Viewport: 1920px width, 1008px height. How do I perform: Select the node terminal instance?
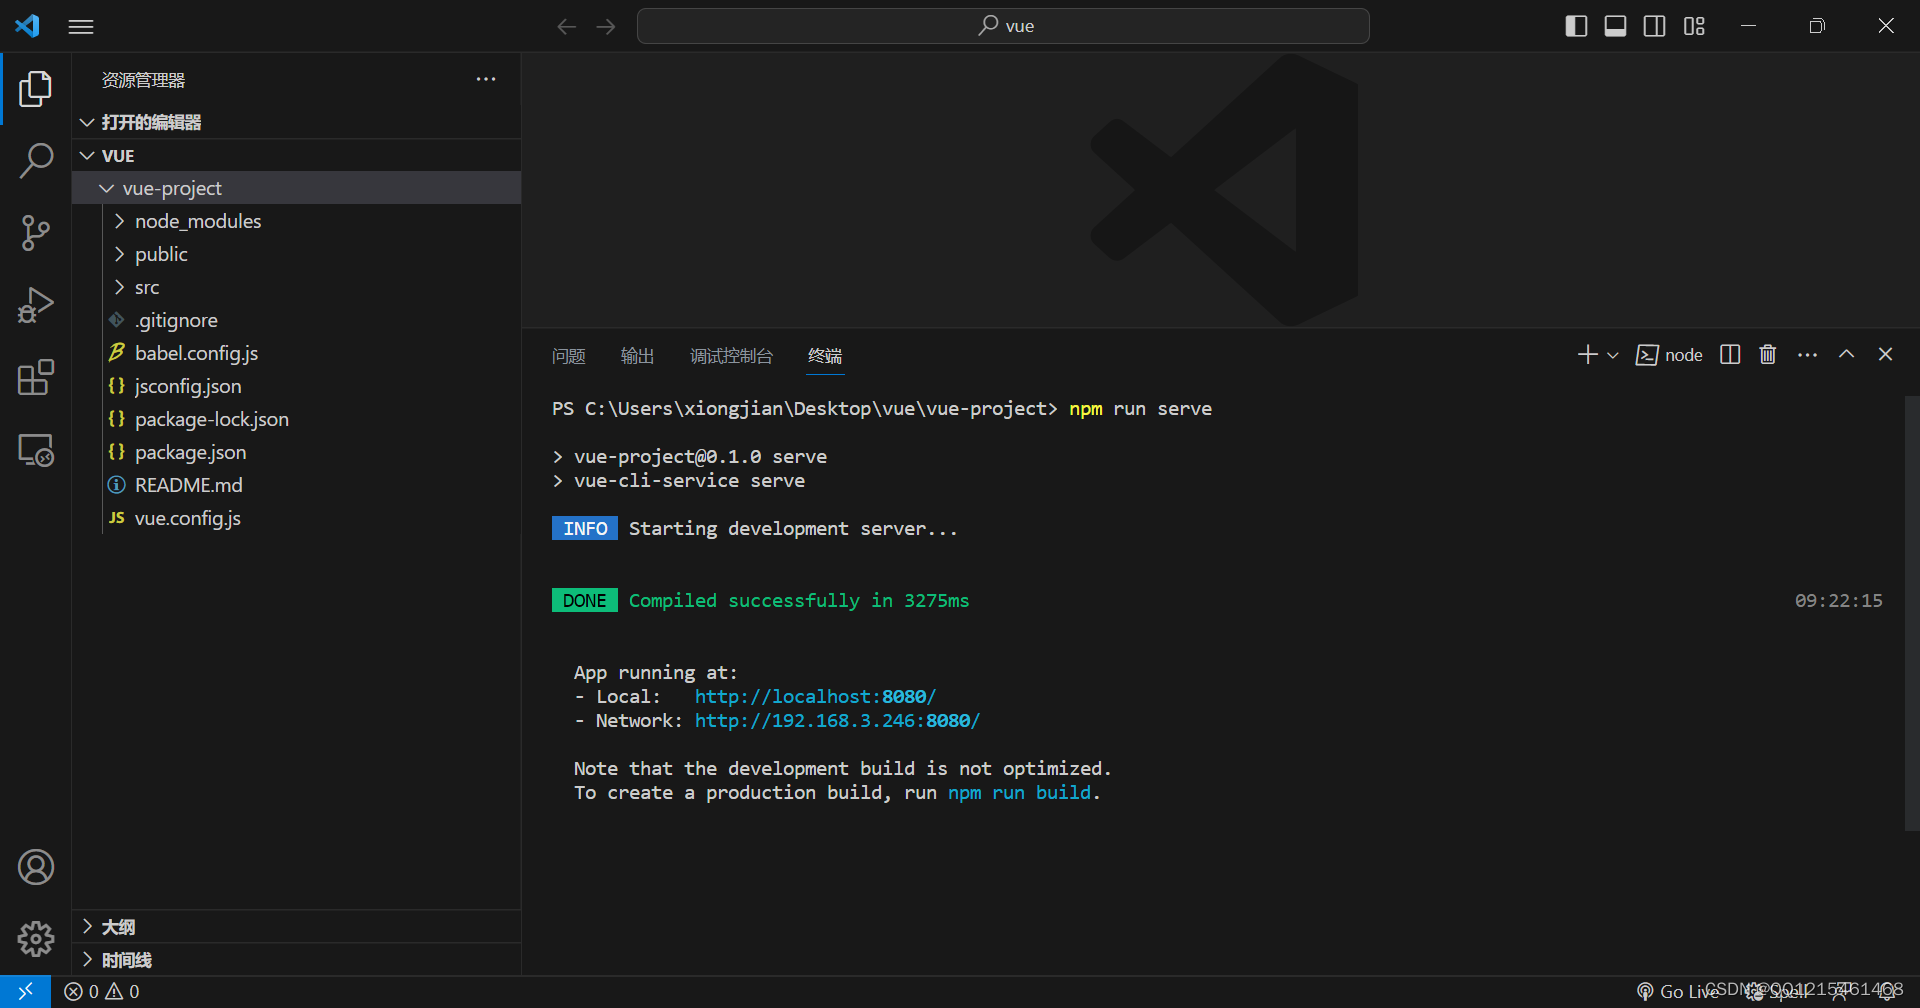click(x=1669, y=355)
